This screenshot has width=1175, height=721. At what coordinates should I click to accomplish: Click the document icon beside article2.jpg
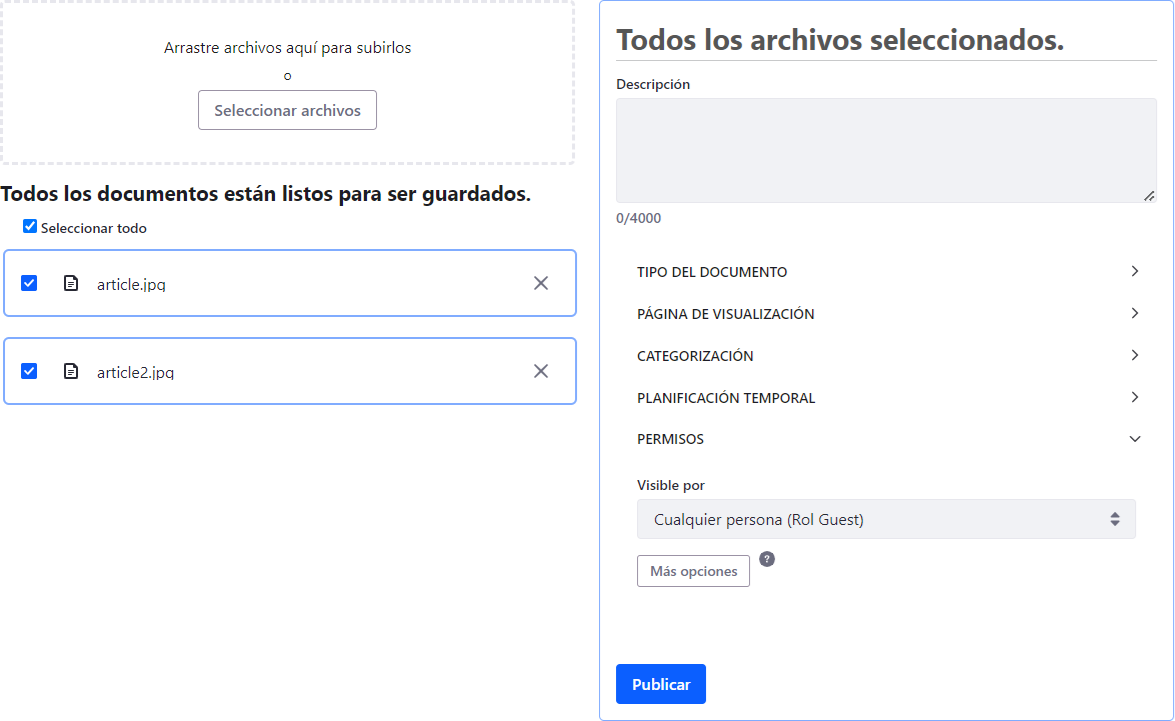(70, 371)
